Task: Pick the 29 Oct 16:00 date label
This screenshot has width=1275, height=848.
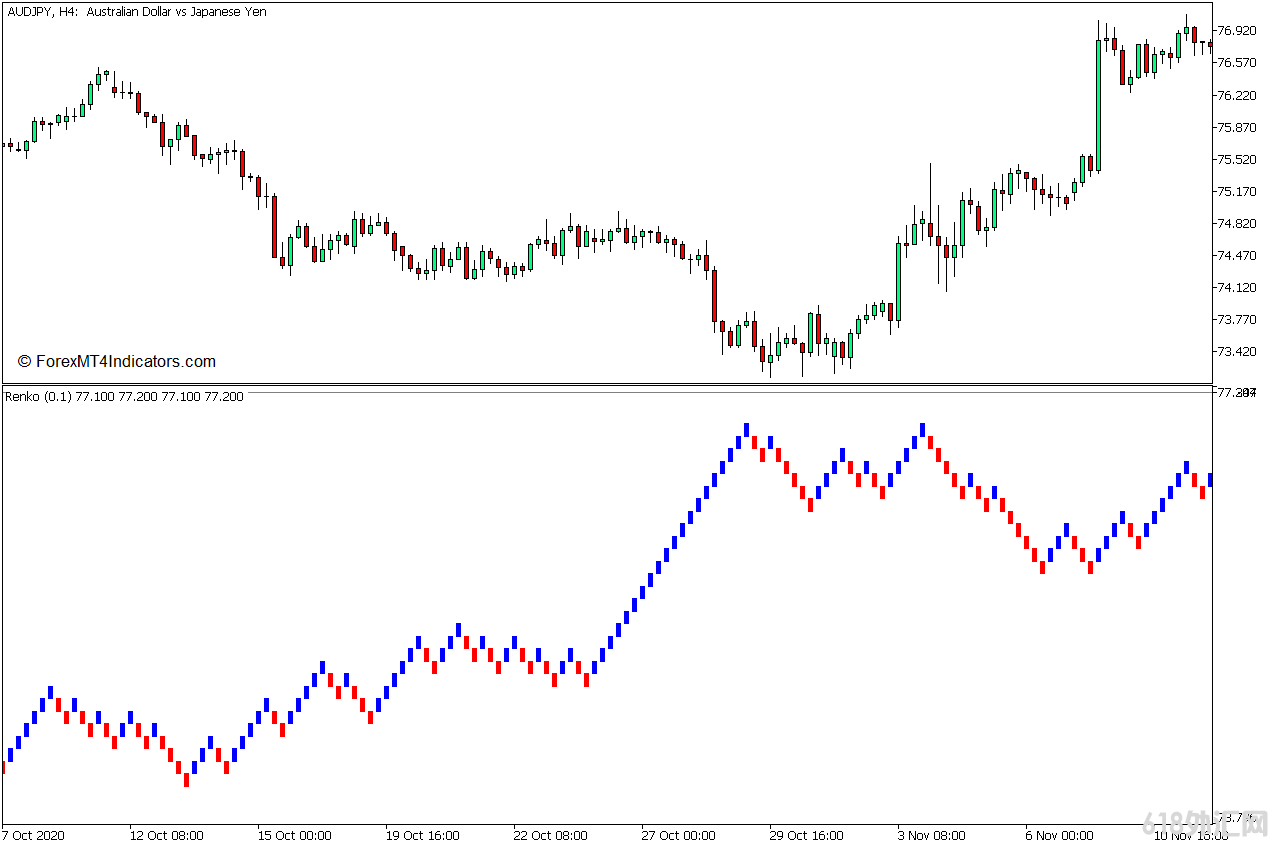Action: tap(806, 835)
